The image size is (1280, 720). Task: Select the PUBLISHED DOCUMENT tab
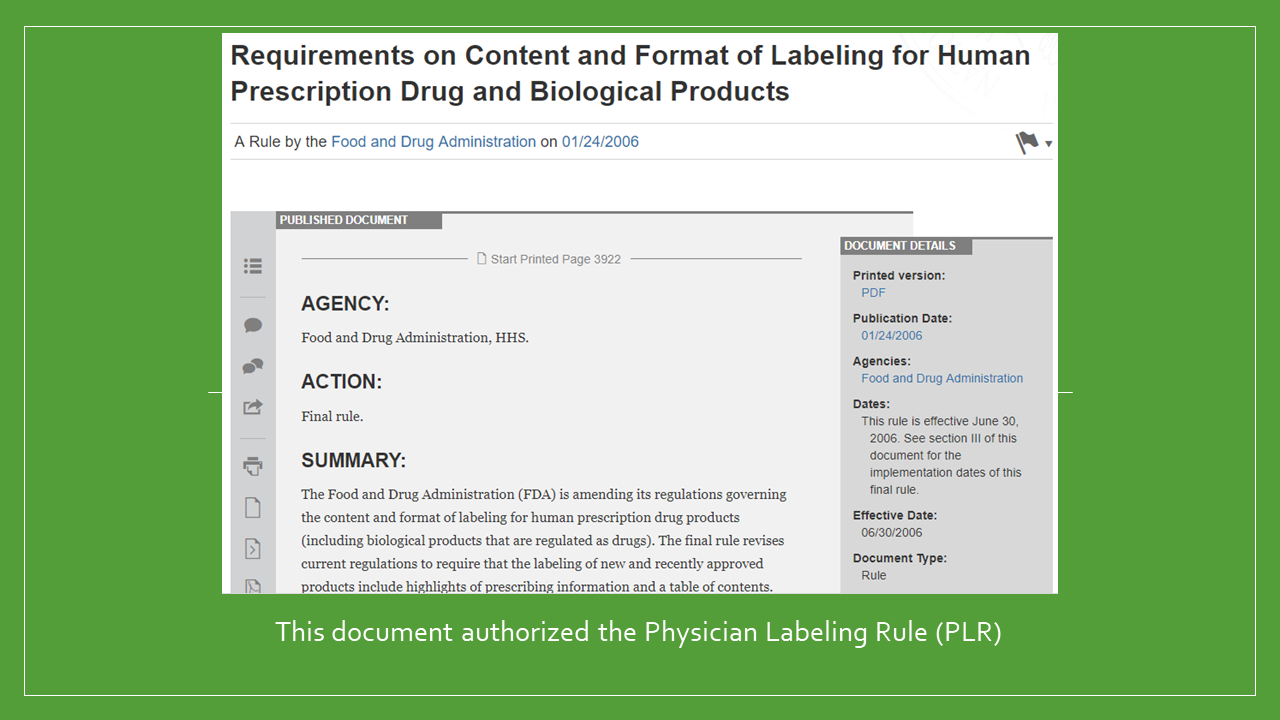[360, 220]
